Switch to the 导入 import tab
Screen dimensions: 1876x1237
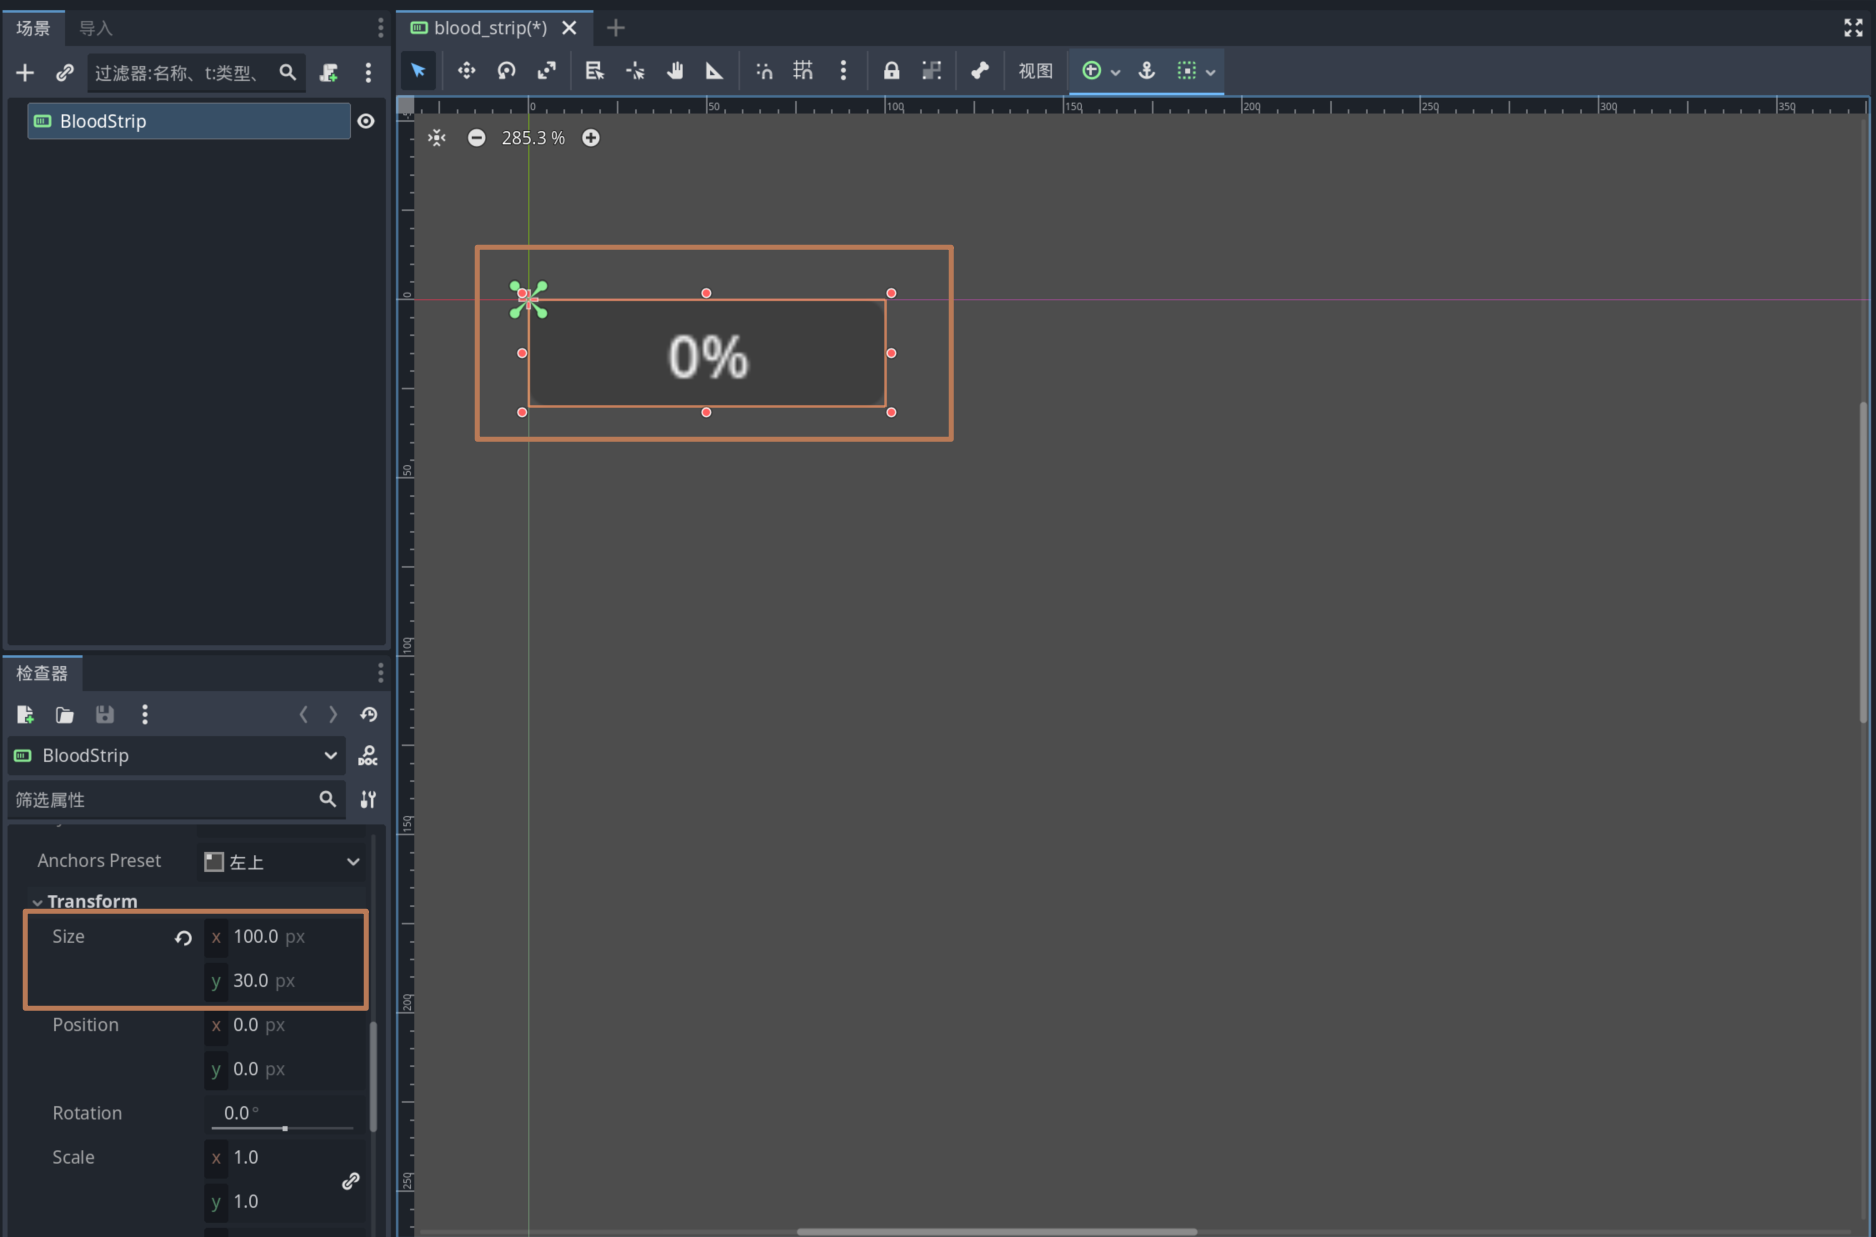tap(96, 28)
